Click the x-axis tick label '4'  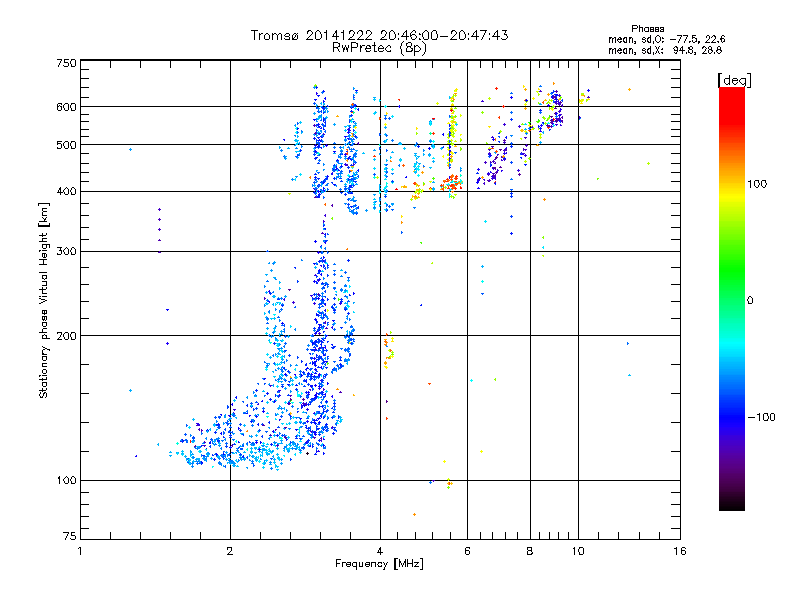380,551
